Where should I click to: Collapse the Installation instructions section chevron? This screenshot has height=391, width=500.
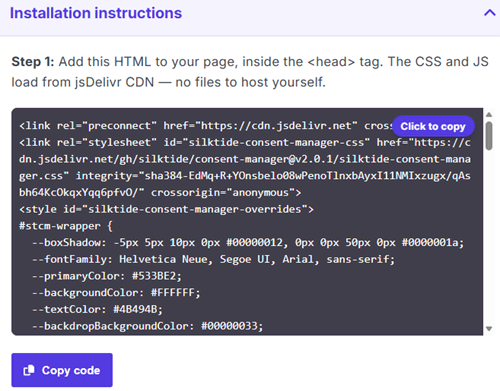pos(489,13)
